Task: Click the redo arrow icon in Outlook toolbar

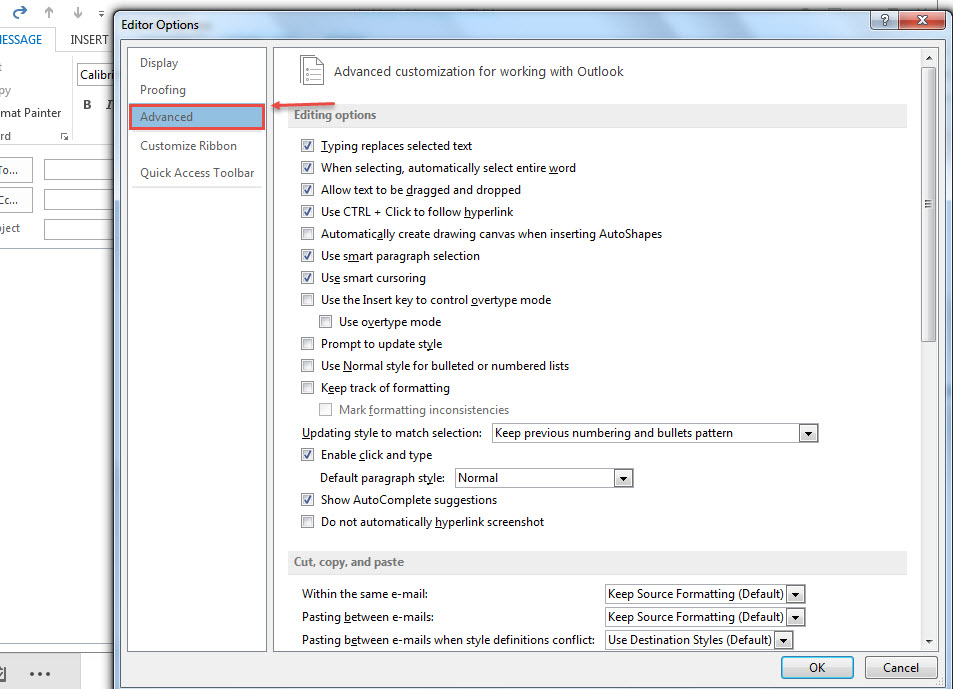Action: (19, 12)
